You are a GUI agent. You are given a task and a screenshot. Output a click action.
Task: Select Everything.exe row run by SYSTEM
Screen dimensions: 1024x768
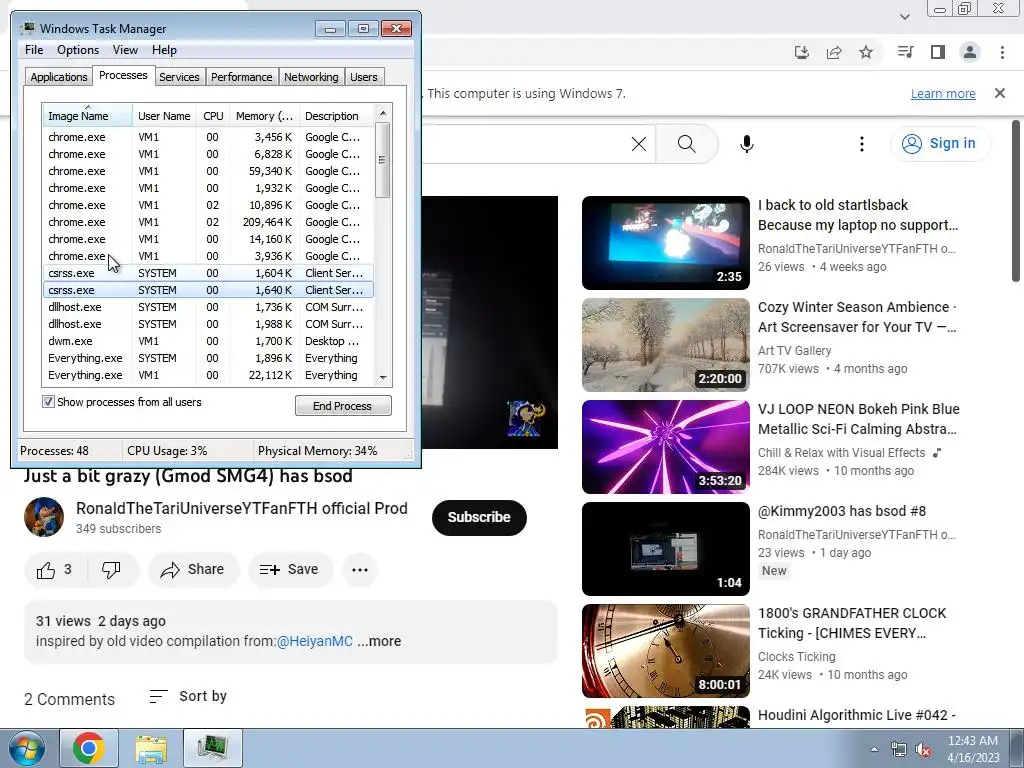coord(208,358)
